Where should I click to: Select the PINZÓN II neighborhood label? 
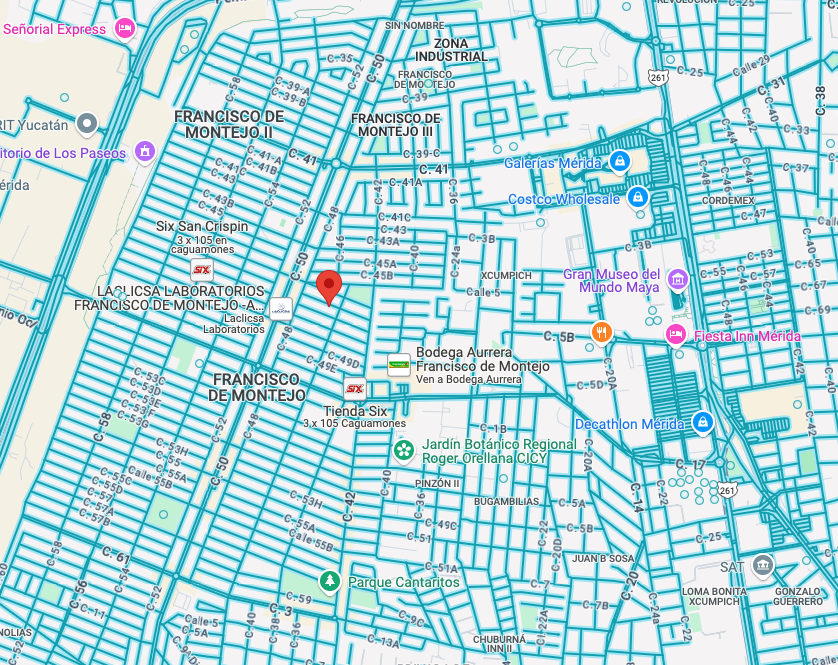tap(437, 483)
